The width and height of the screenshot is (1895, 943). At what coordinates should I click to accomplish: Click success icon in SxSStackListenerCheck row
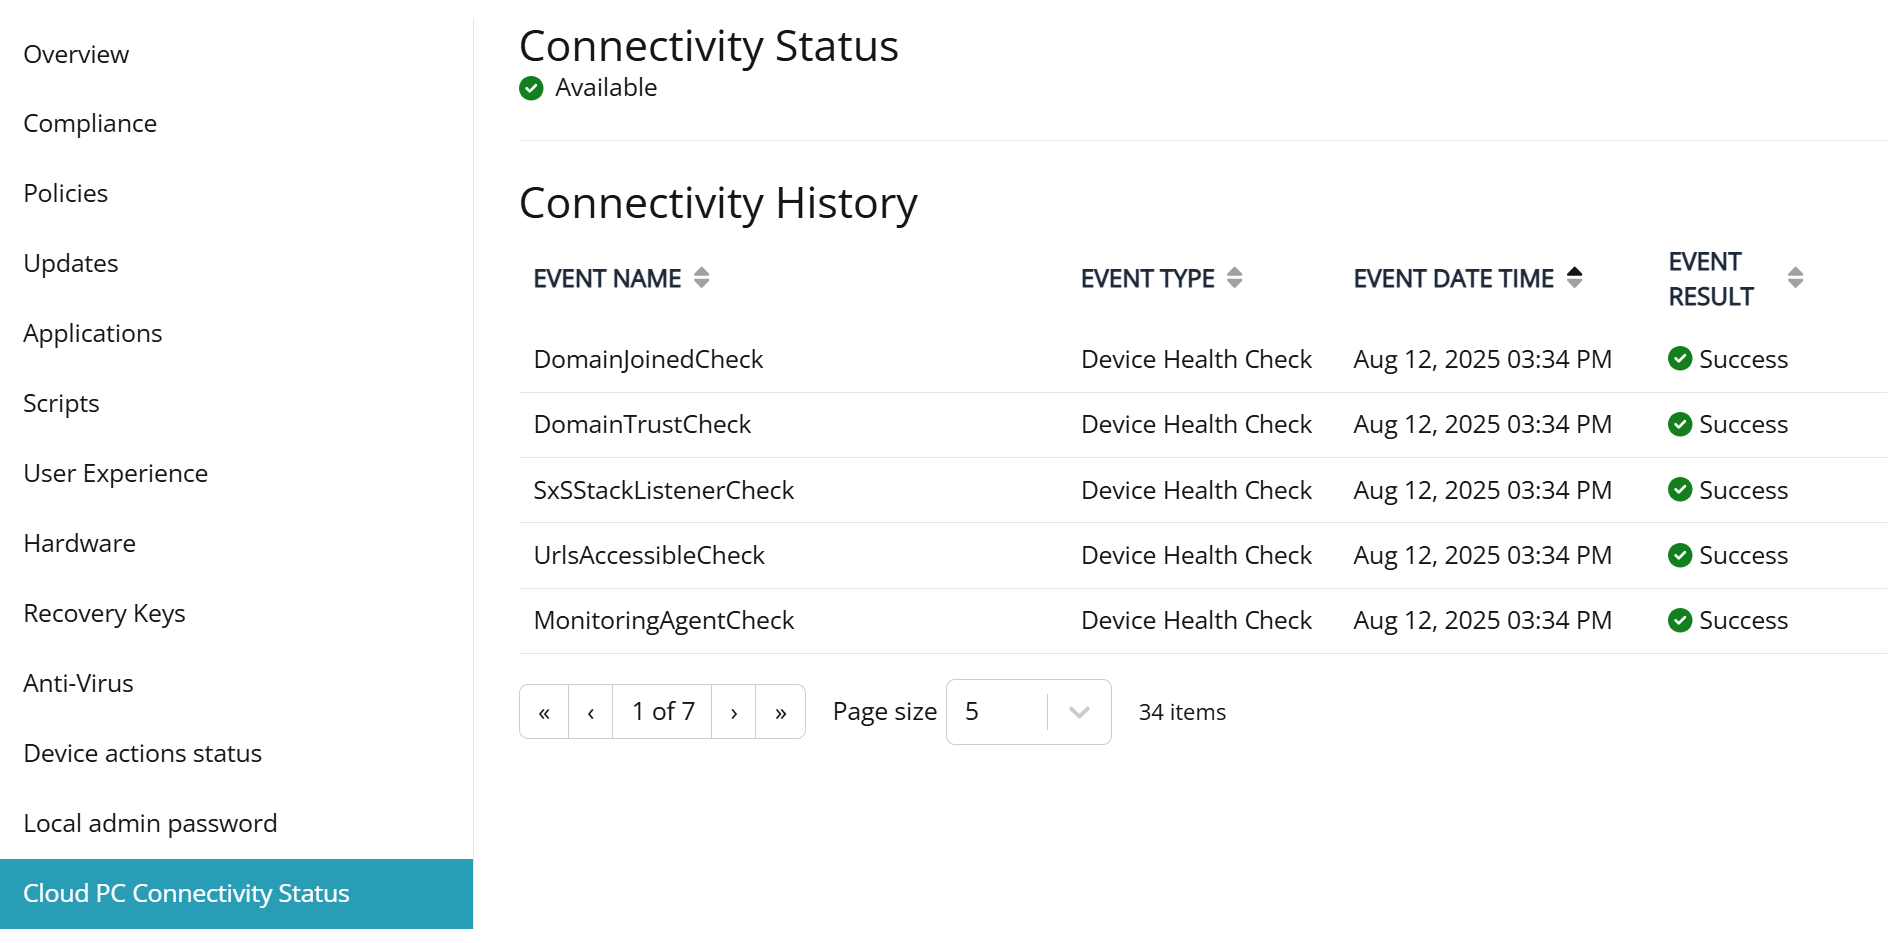pos(1680,490)
